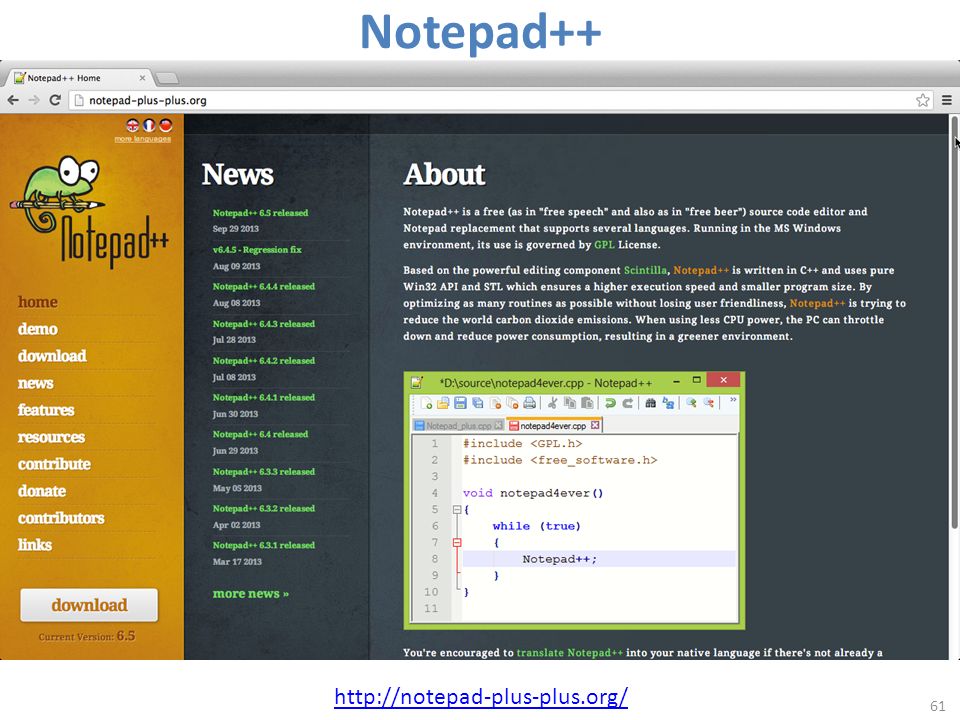The width and height of the screenshot is (960, 720).
Task: Open the demo sidebar menu item
Action: (37, 329)
